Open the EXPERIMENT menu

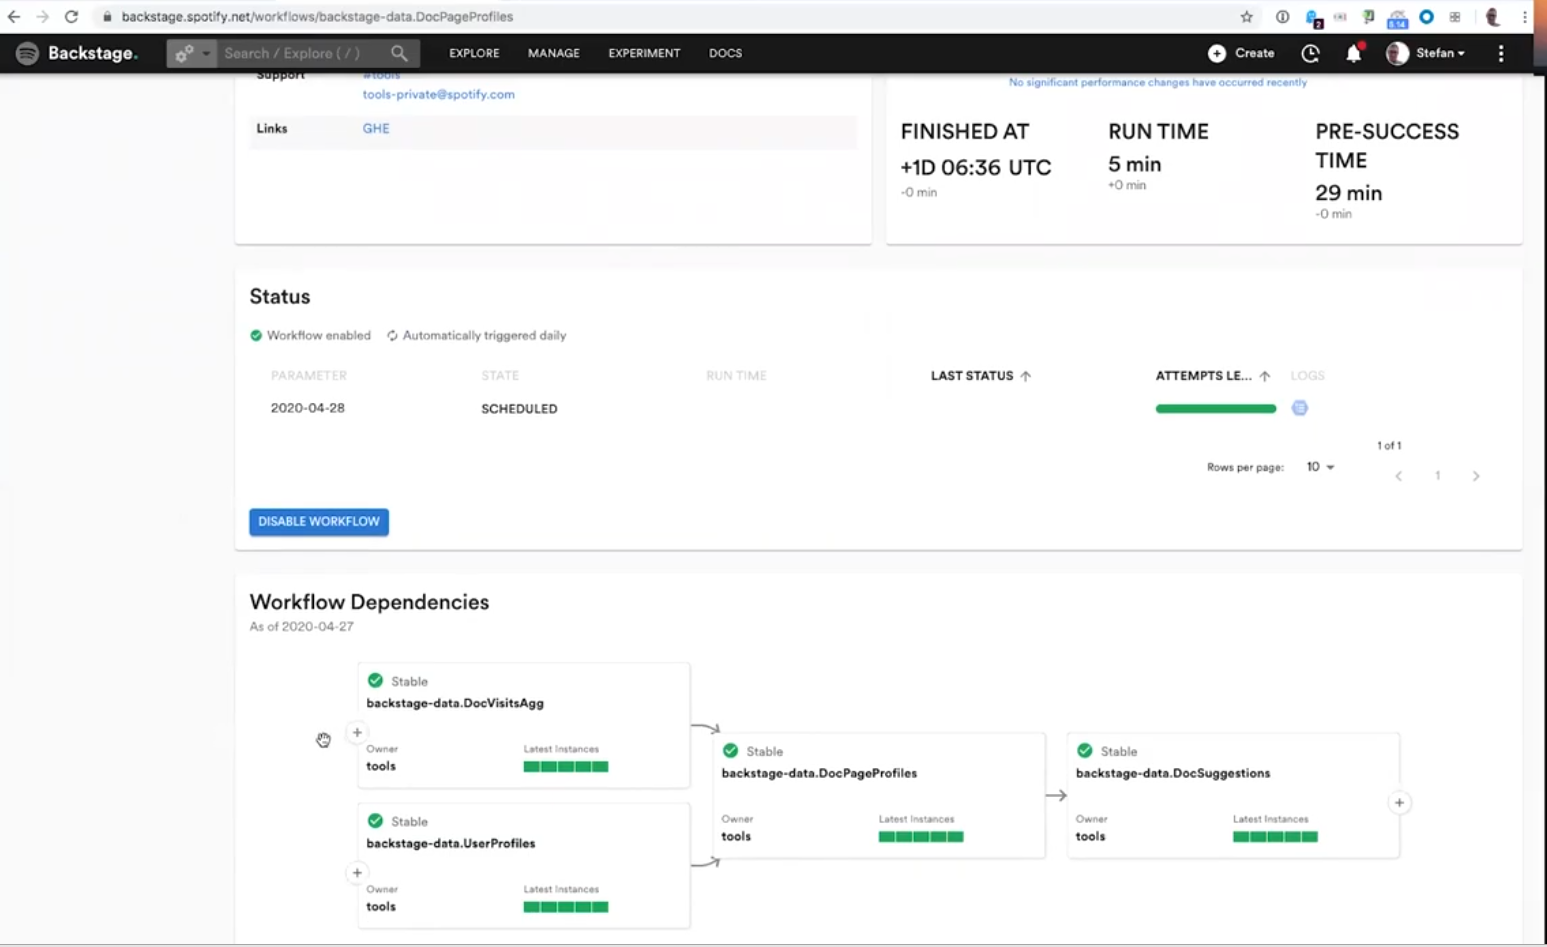click(x=644, y=53)
